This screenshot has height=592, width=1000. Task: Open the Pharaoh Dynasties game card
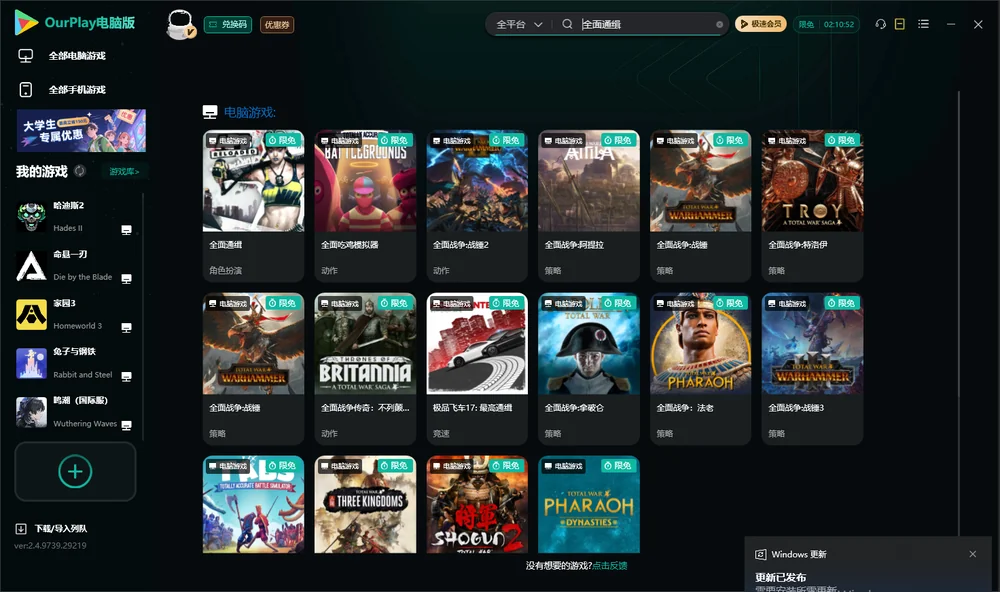click(589, 504)
